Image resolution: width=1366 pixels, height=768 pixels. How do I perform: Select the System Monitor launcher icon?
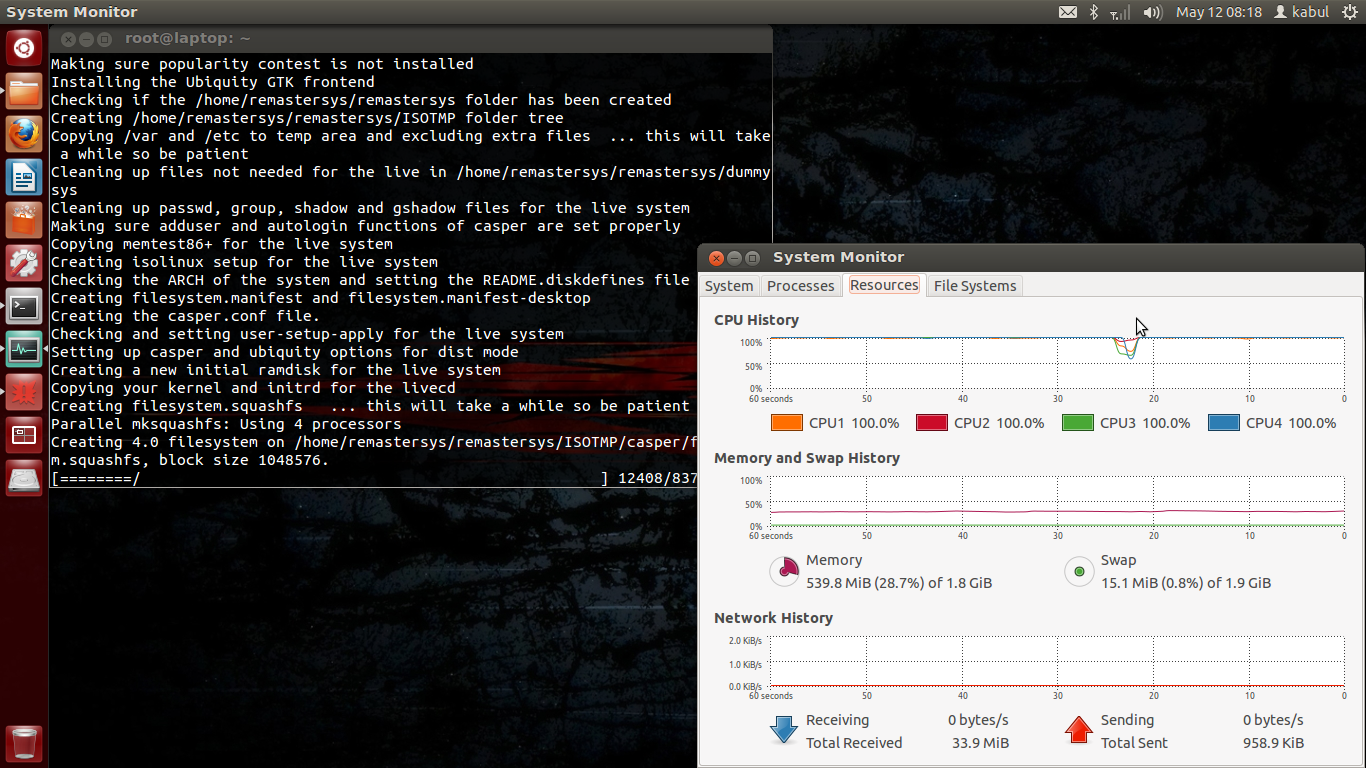[24, 350]
